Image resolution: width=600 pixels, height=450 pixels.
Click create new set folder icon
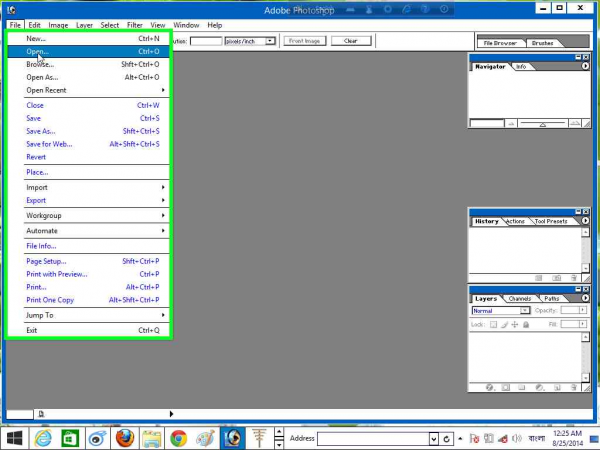[x=522, y=387]
